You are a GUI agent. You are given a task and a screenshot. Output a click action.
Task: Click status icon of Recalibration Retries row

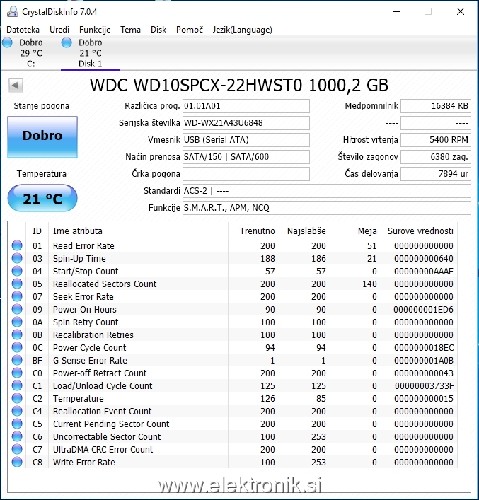point(17,335)
